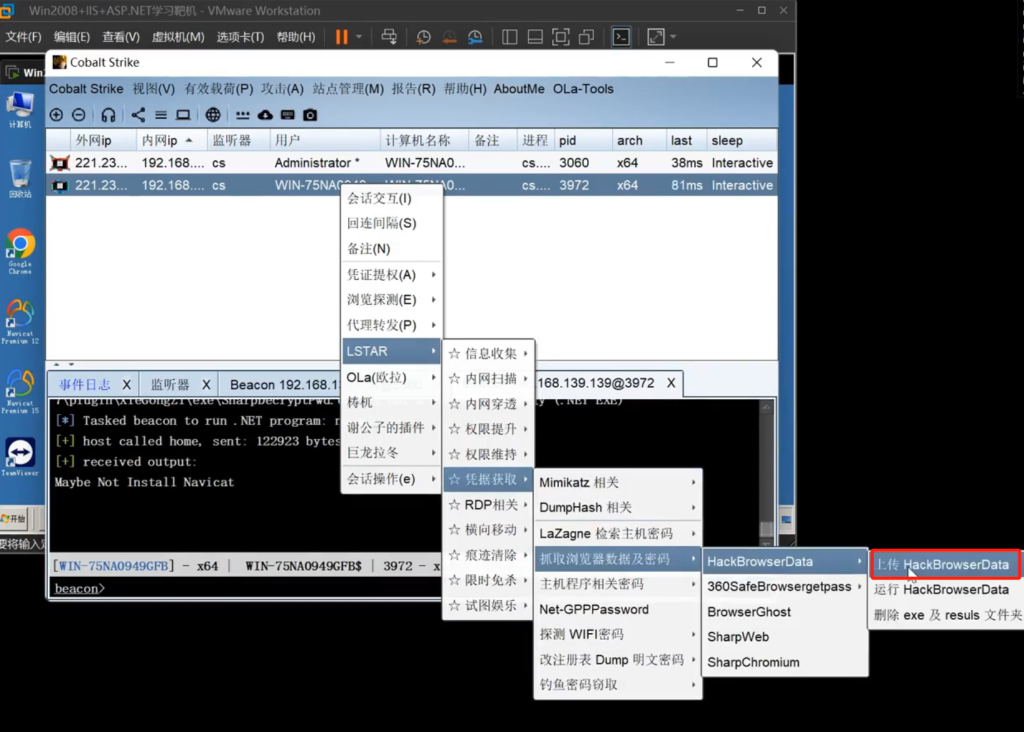Open screenshots with the camera icon
Viewport: 1024px width, 732px height.
click(310, 115)
